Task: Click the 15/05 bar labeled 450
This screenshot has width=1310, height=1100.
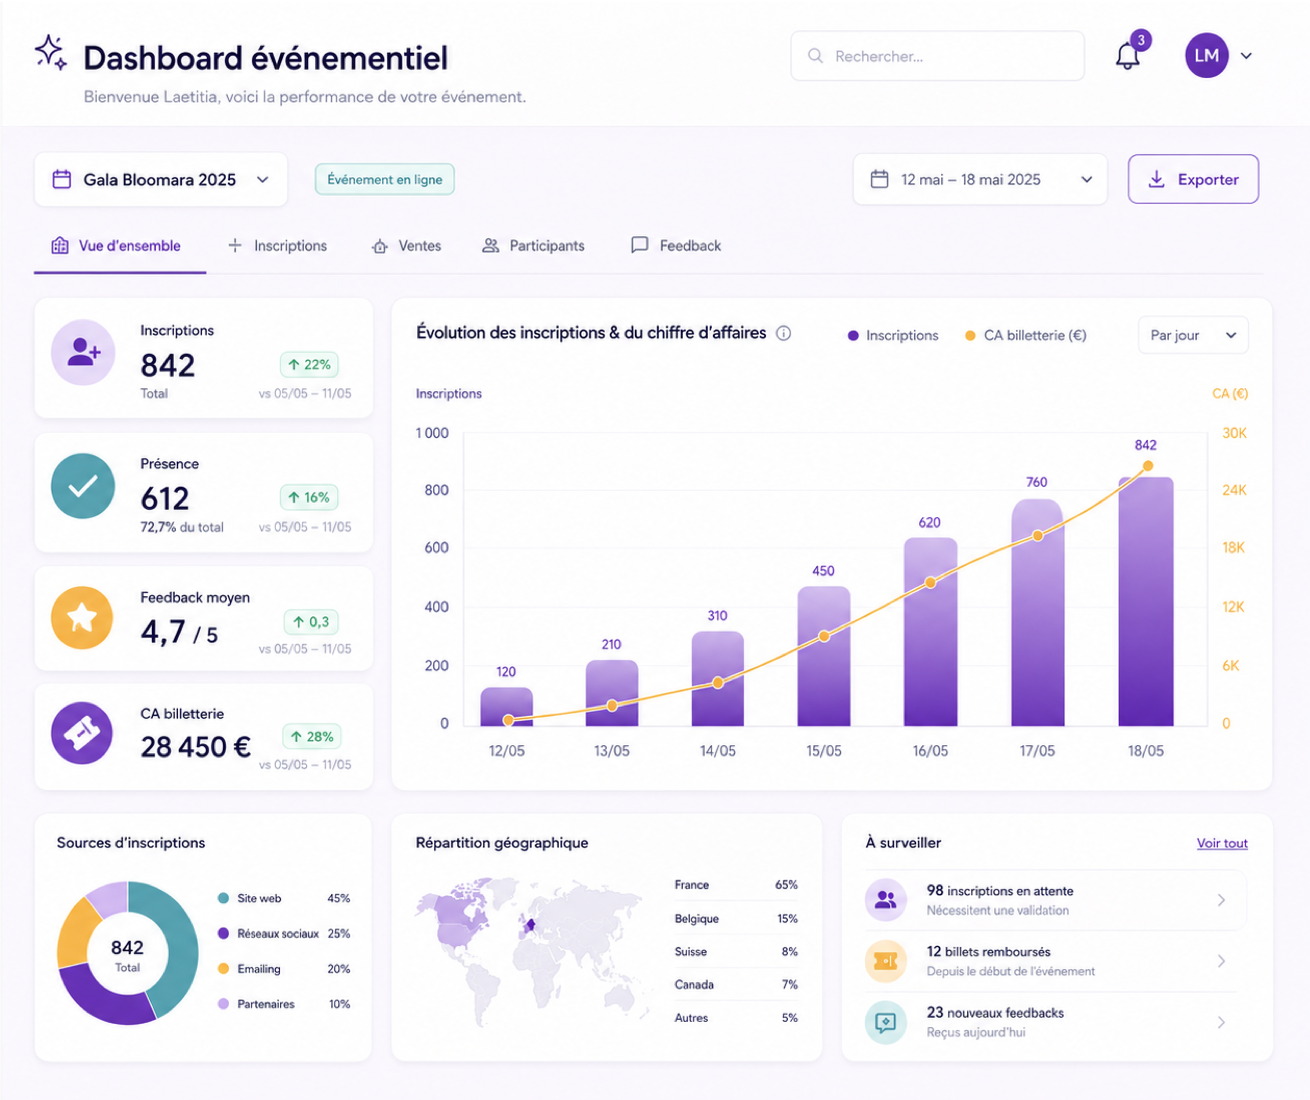Action: [x=824, y=656]
